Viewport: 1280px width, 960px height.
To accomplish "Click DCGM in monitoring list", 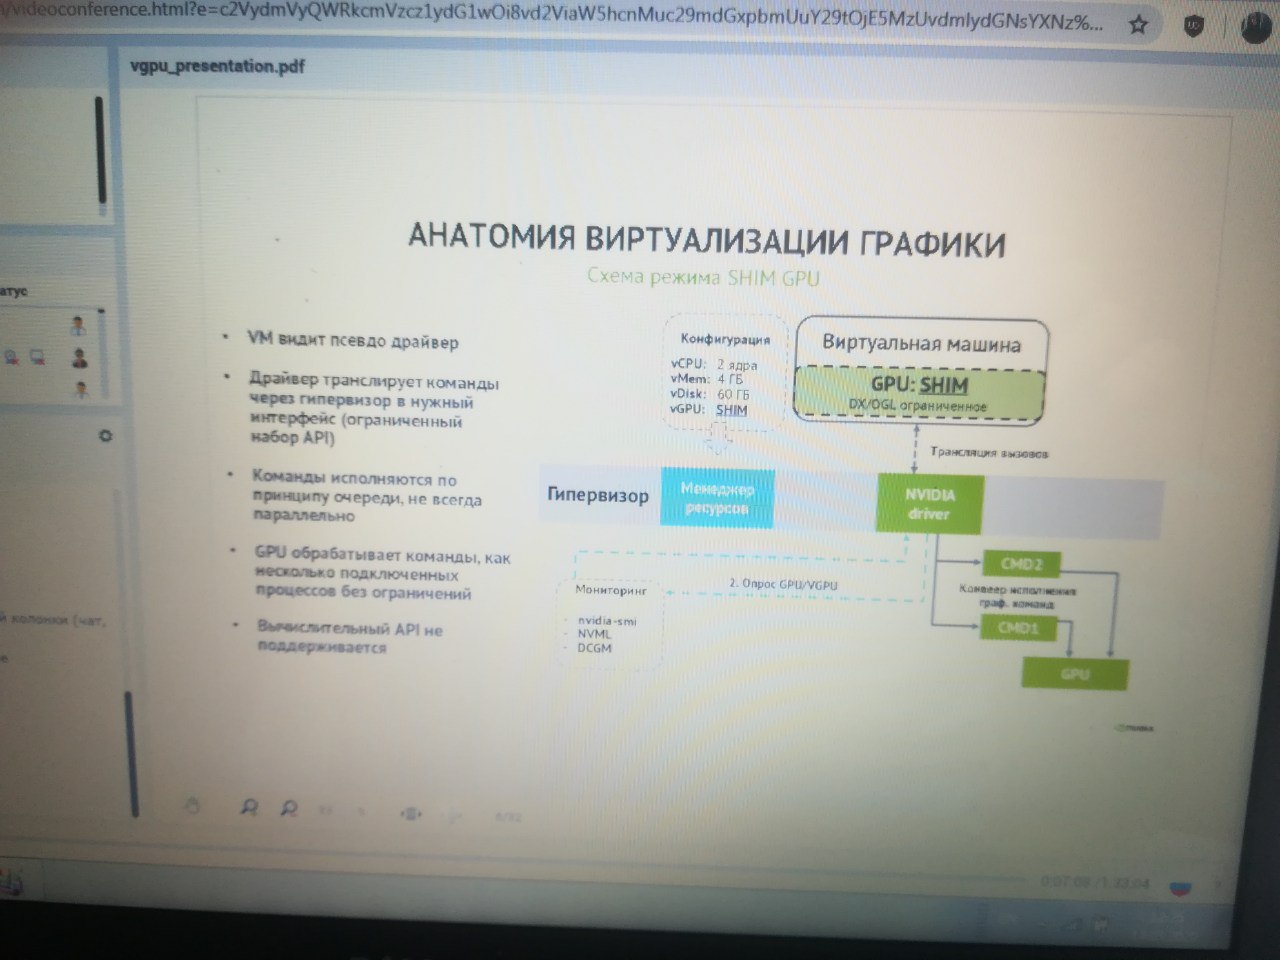I will click(x=594, y=648).
